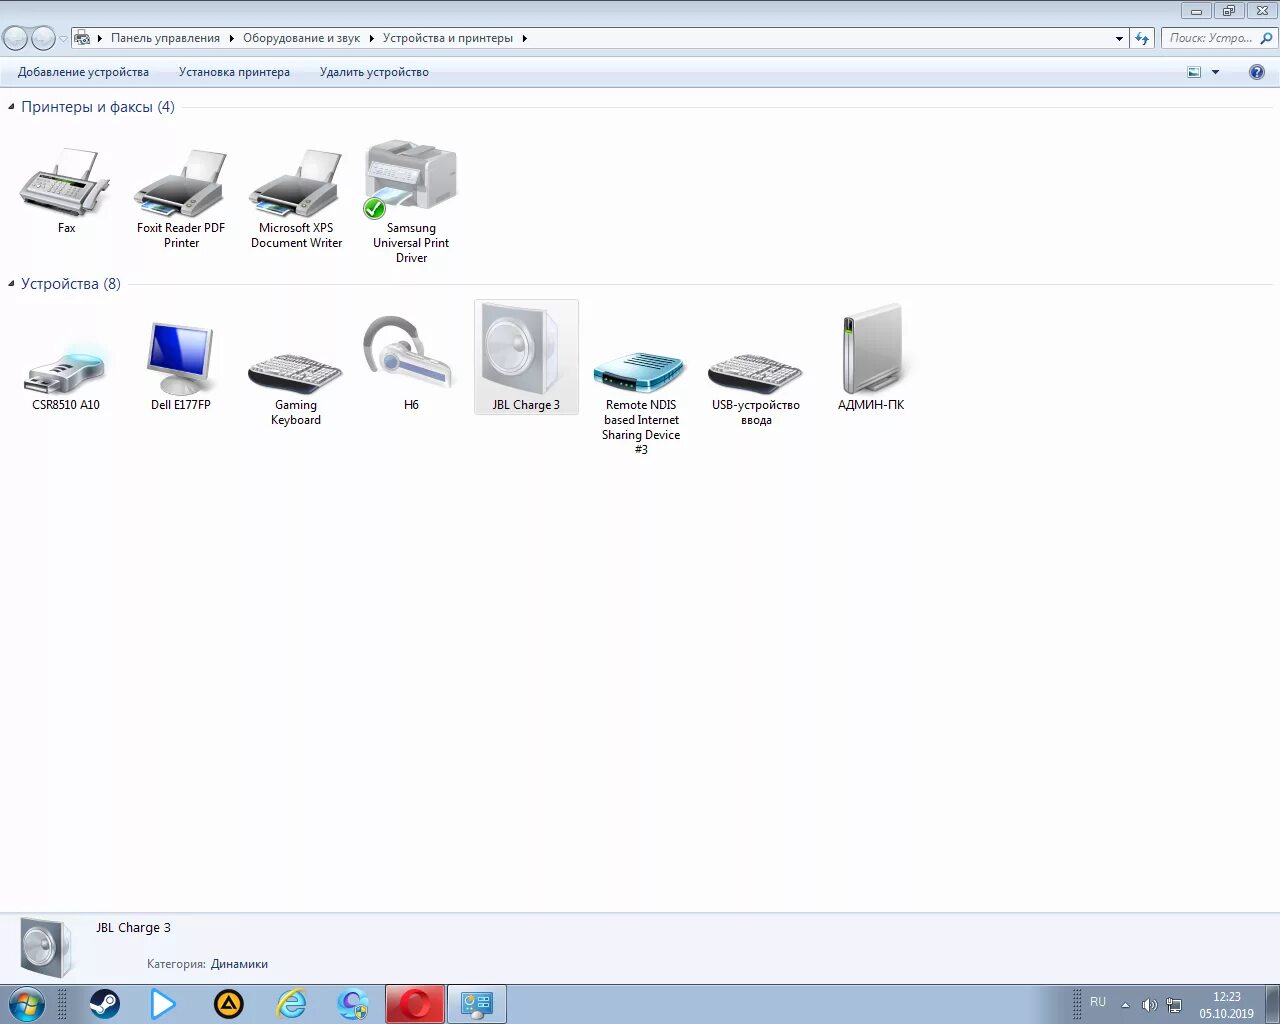Screen dimensions: 1280x1024
Task: Select the CSR8510 A10 Bluetooth dongle
Action: [65, 369]
